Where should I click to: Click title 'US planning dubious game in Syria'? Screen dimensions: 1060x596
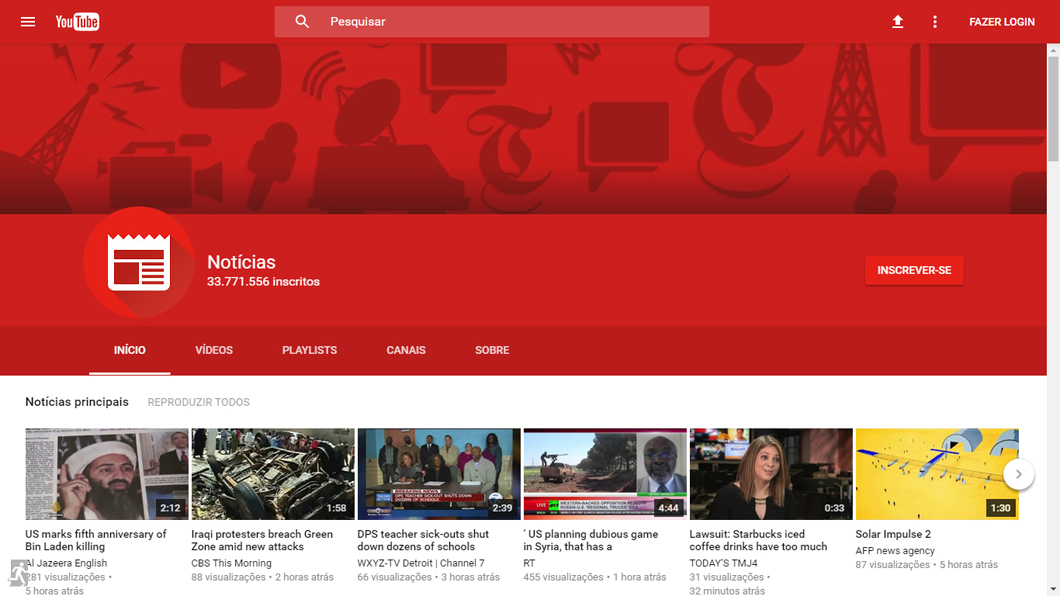591,540
